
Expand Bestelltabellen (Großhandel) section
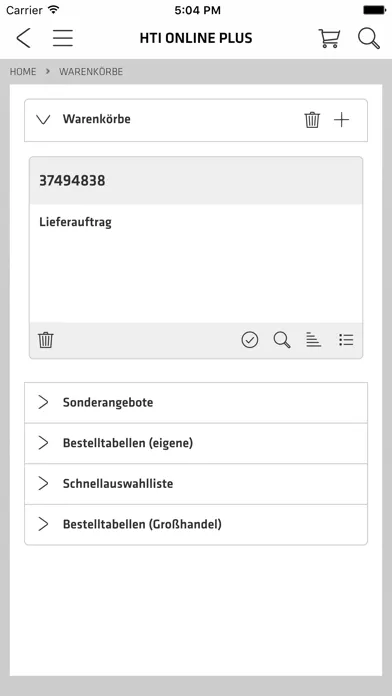click(x=196, y=525)
